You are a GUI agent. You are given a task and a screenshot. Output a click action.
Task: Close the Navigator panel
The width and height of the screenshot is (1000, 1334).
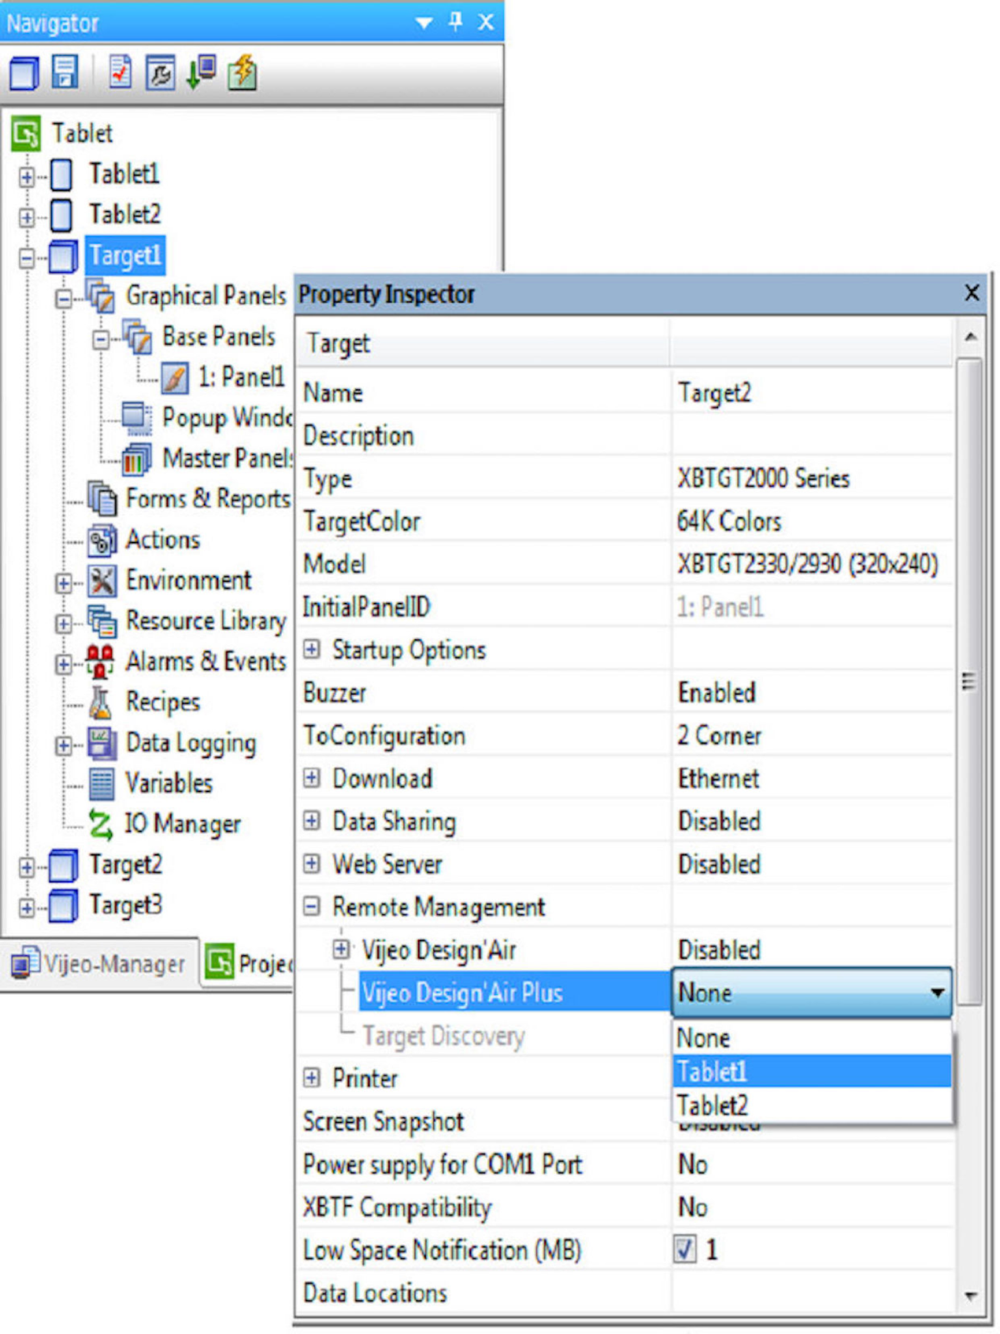tap(486, 21)
